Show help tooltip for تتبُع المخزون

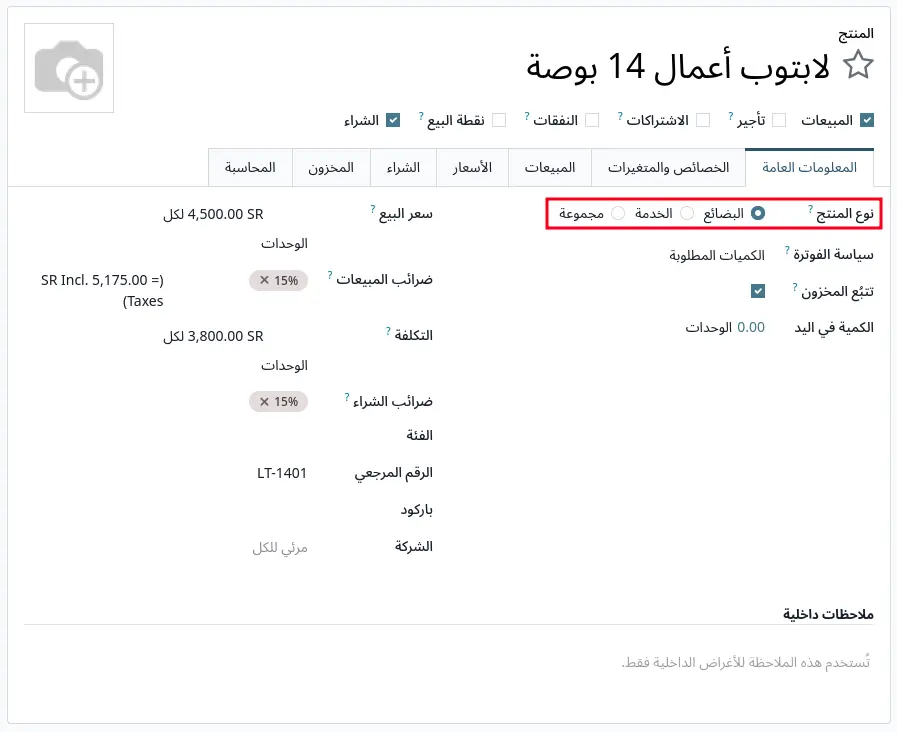[795, 287]
